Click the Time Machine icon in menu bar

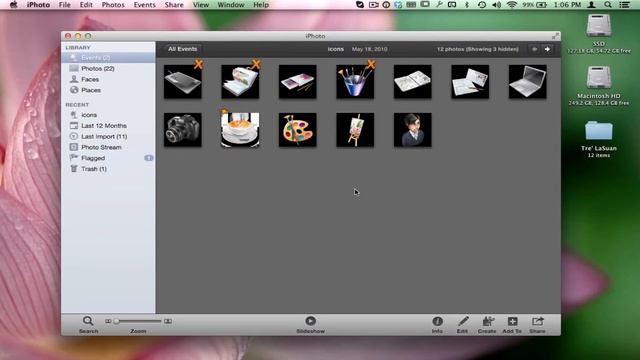coord(482,5)
